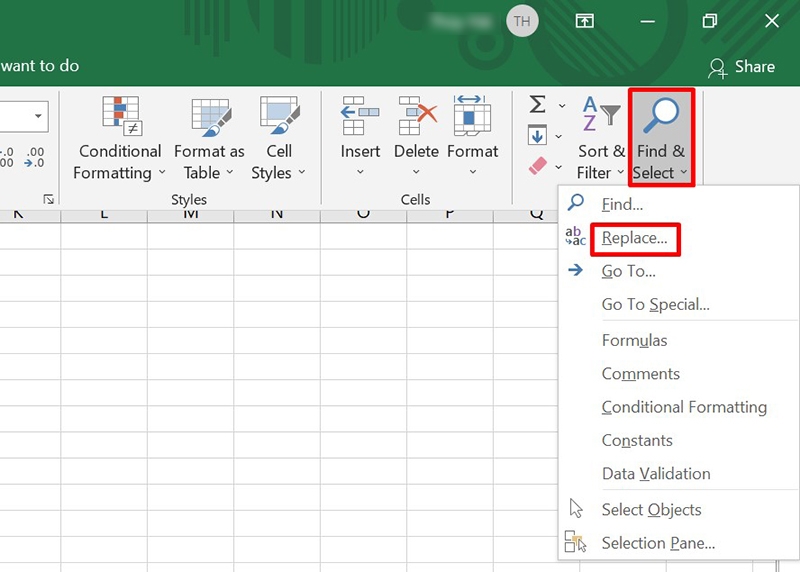Click the Clear eraser icon
This screenshot has width=800, height=572.
tap(538, 165)
